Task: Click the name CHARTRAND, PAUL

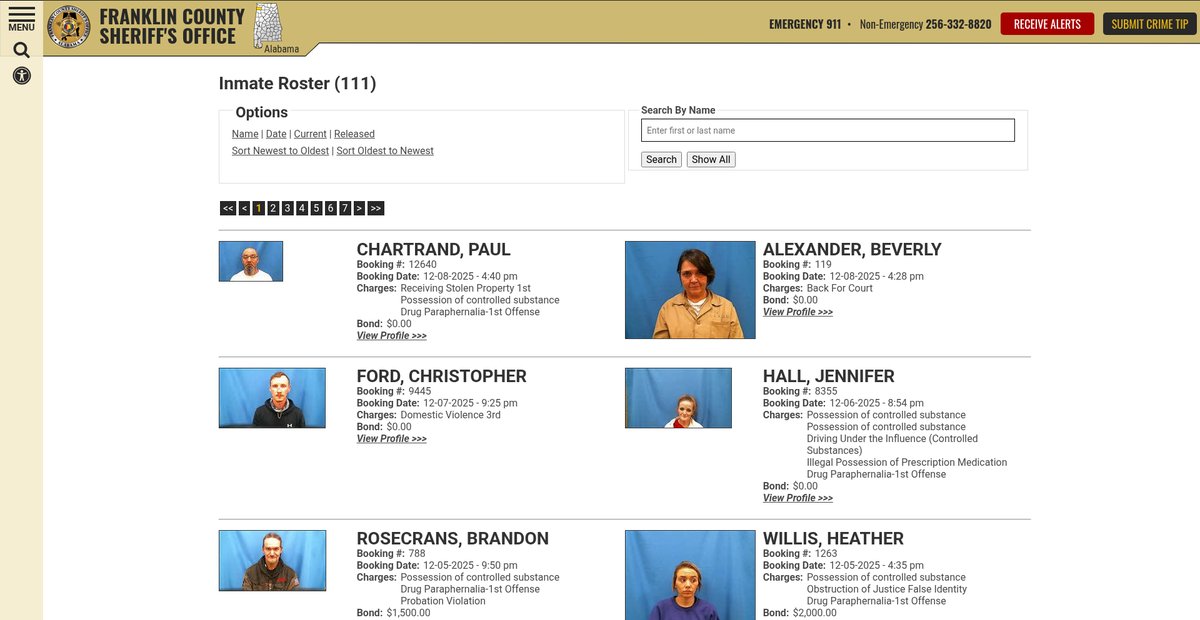Action: tap(434, 250)
